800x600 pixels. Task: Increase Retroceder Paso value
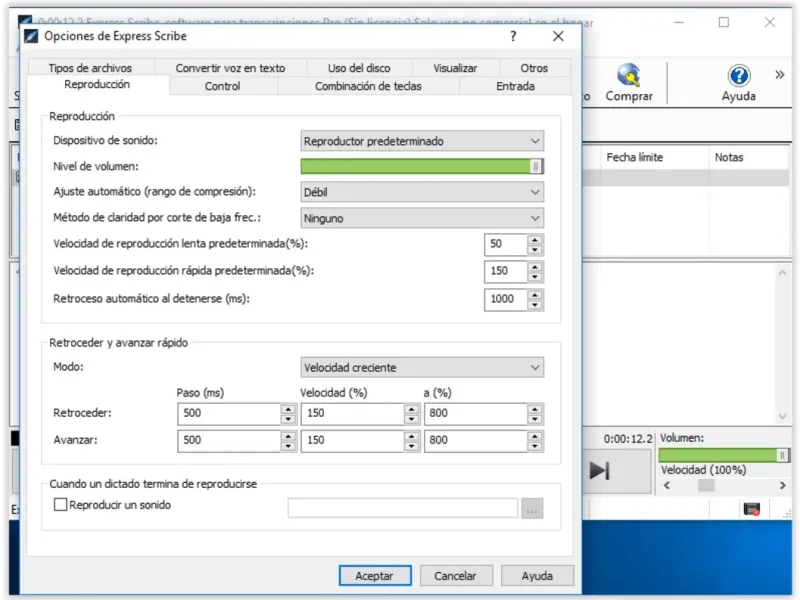[288, 409]
